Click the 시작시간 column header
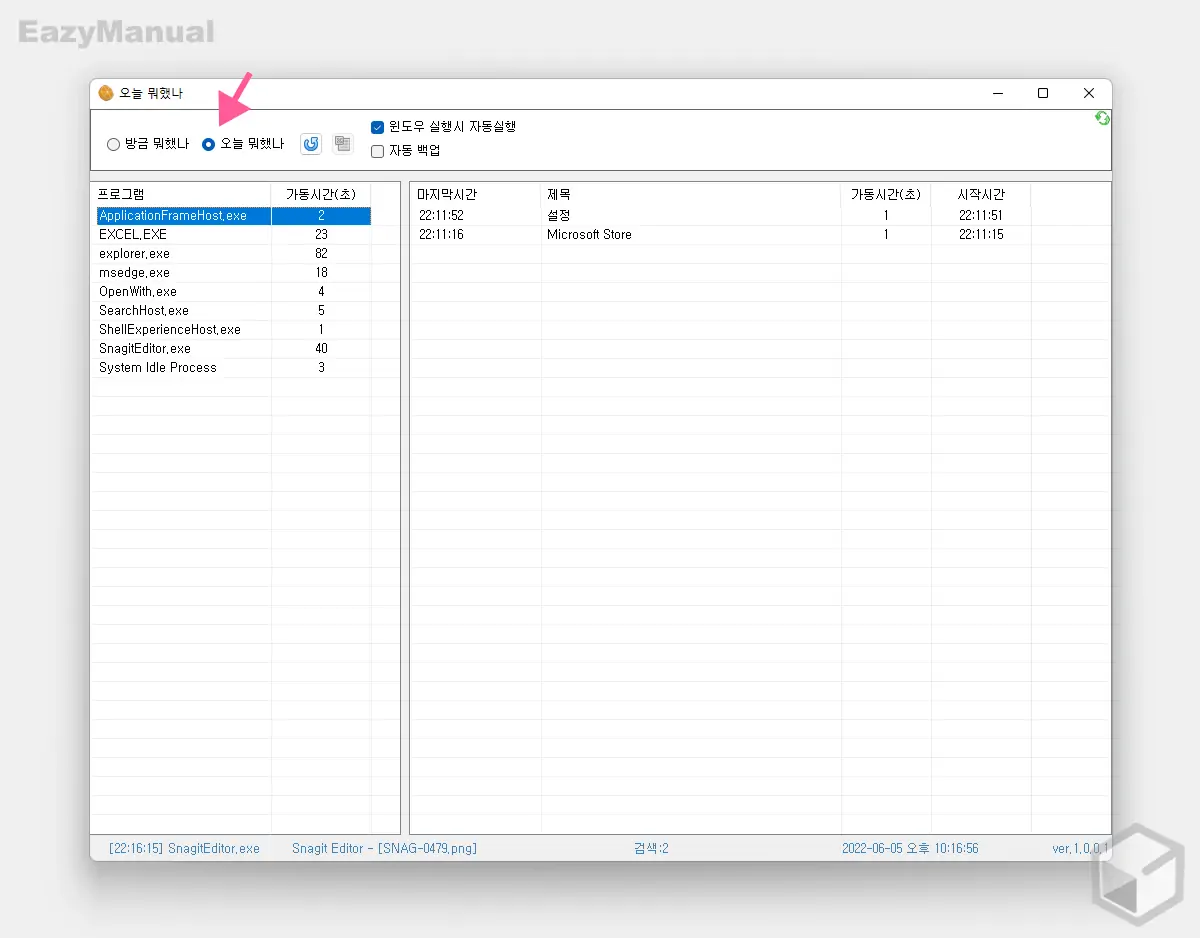The width and height of the screenshot is (1200, 938). pos(980,194)
